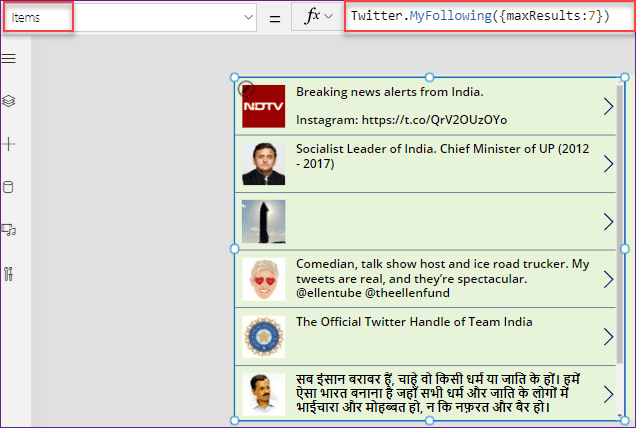Image resolution: width=636 pixels, height=428 pixels.
Task: Click 'Socialist Leader of India' description
Action: tap(442, 156)
